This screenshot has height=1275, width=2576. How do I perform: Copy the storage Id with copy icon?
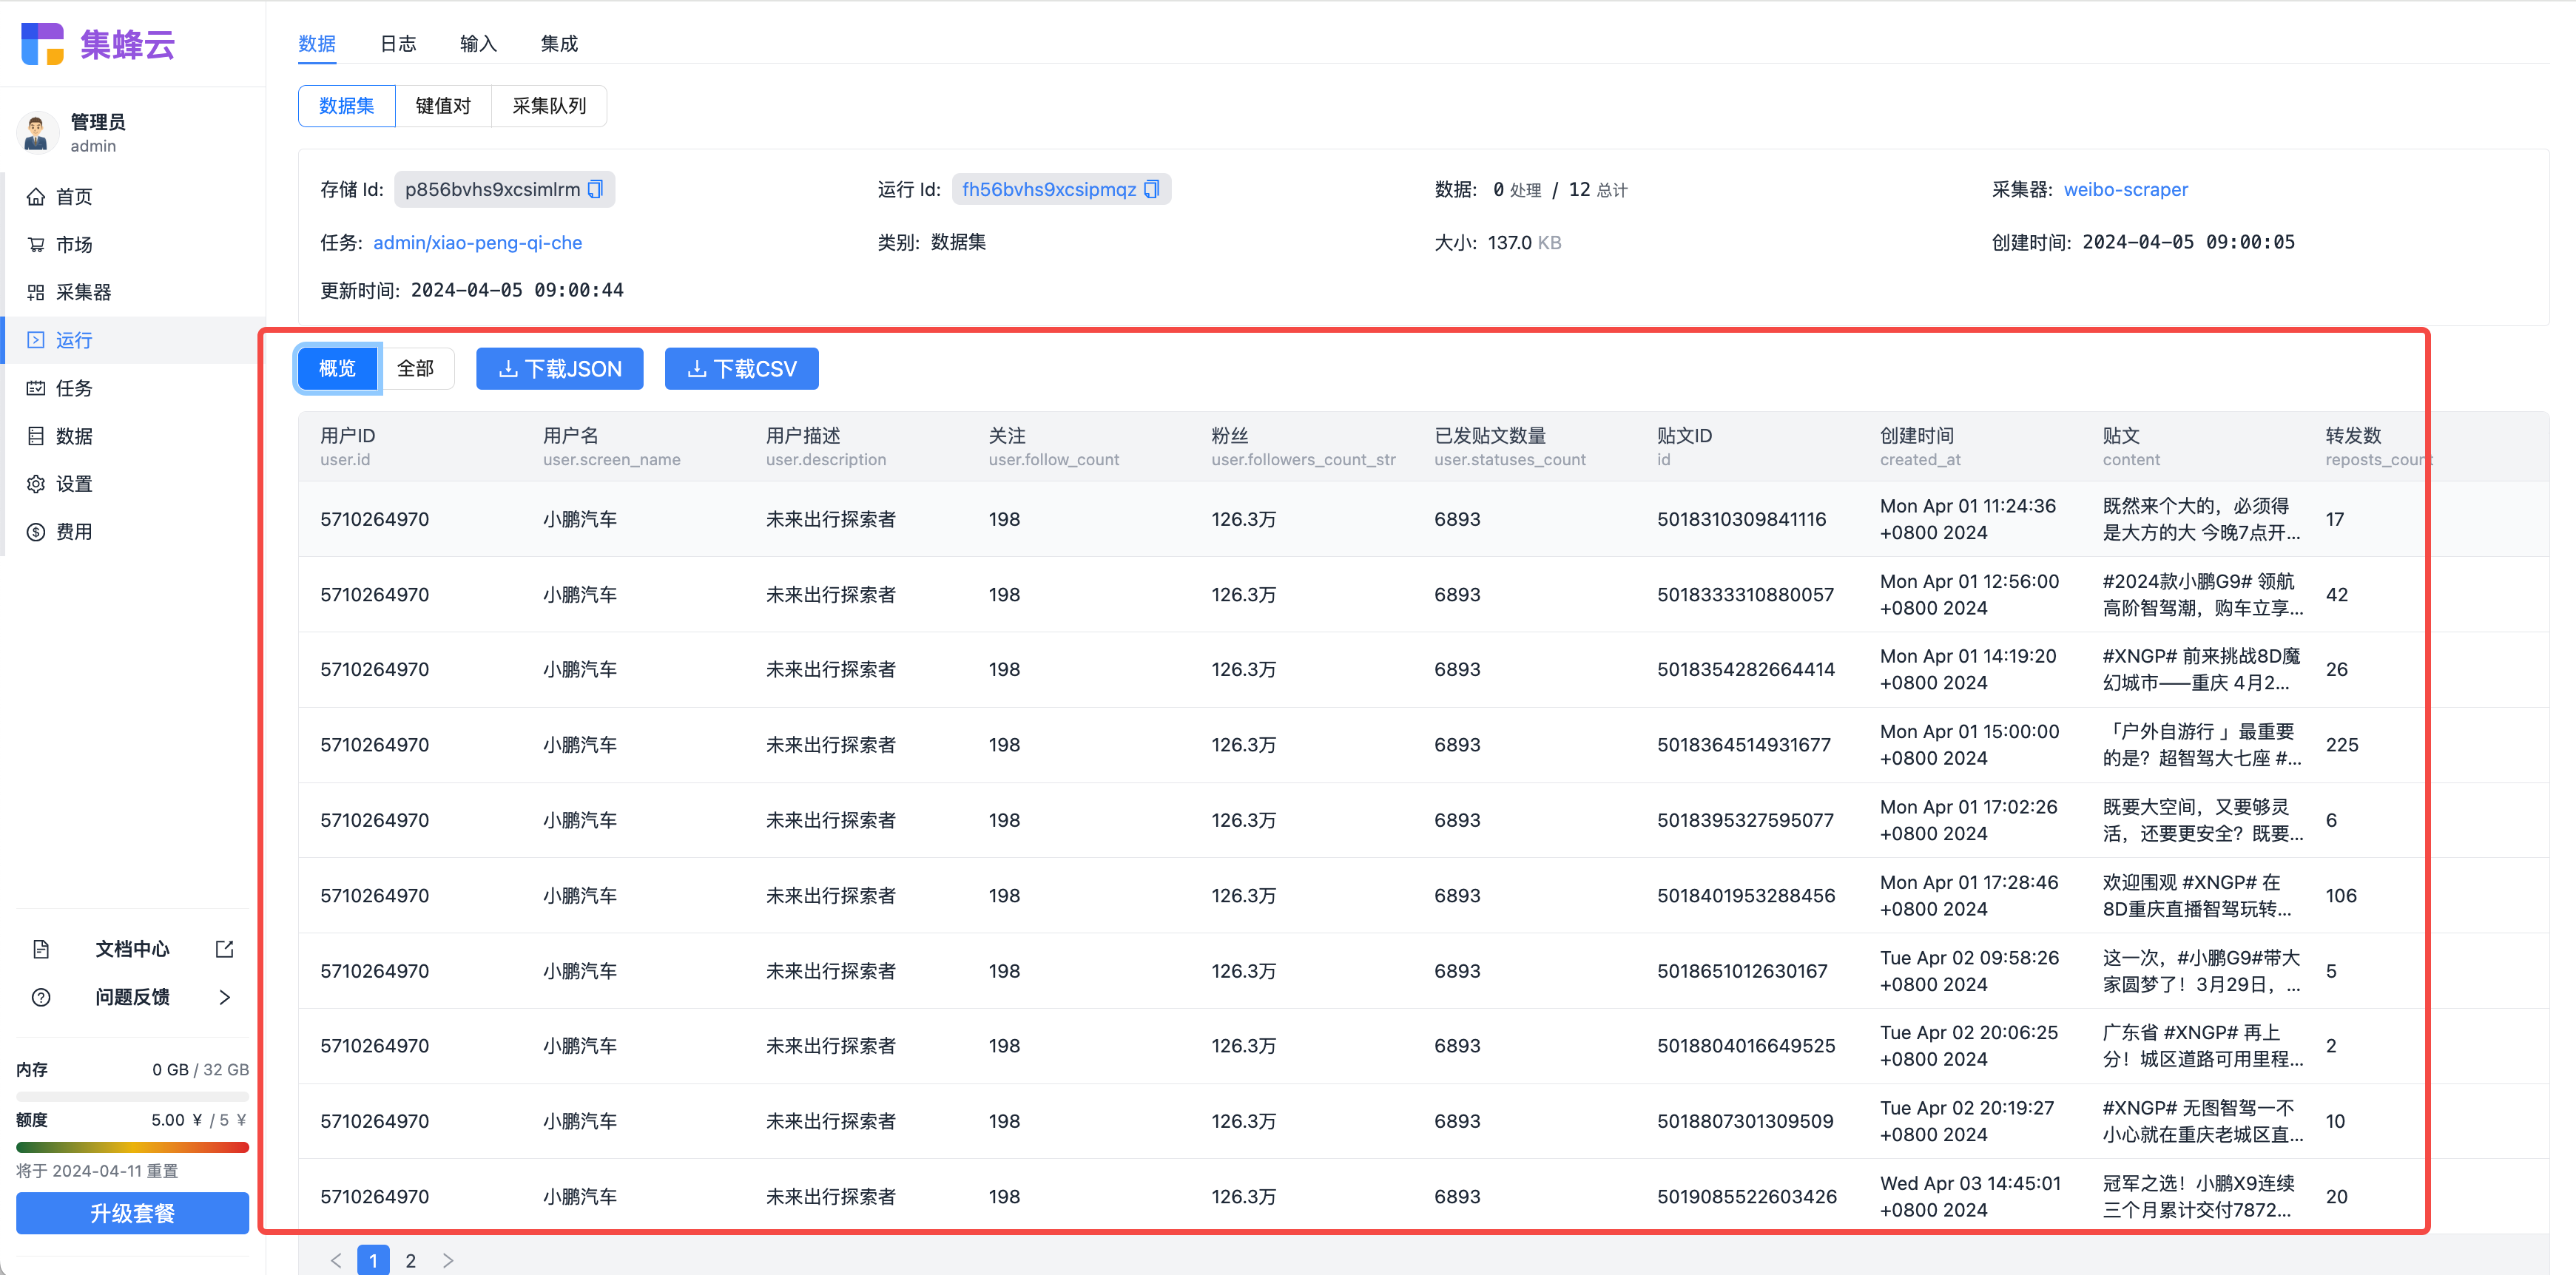pos(596,189)
